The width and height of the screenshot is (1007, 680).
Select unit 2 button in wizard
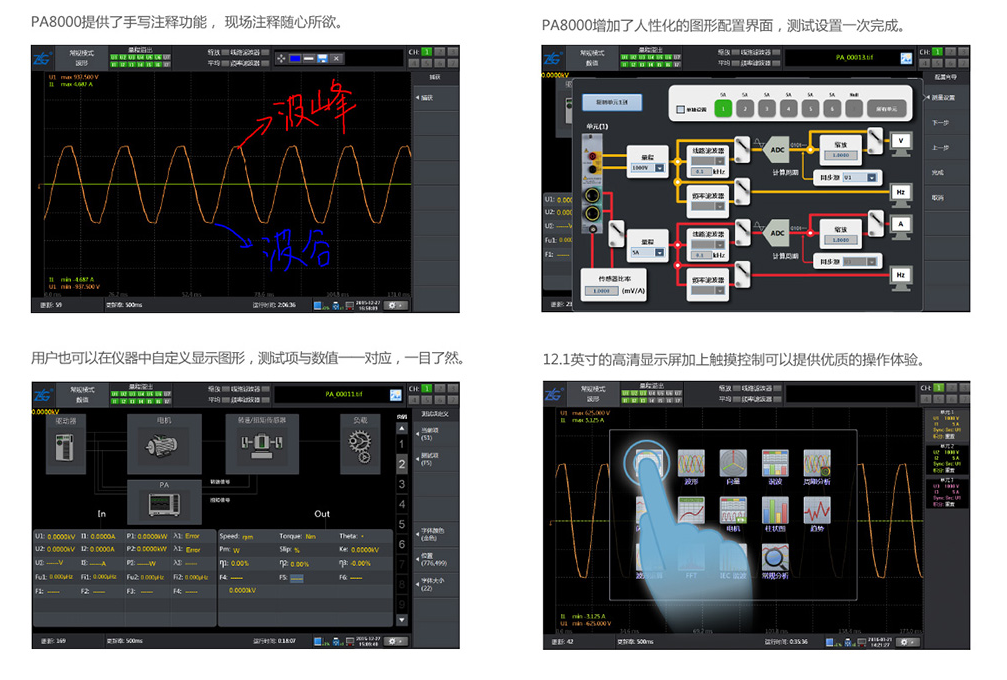tap(745, 109)
